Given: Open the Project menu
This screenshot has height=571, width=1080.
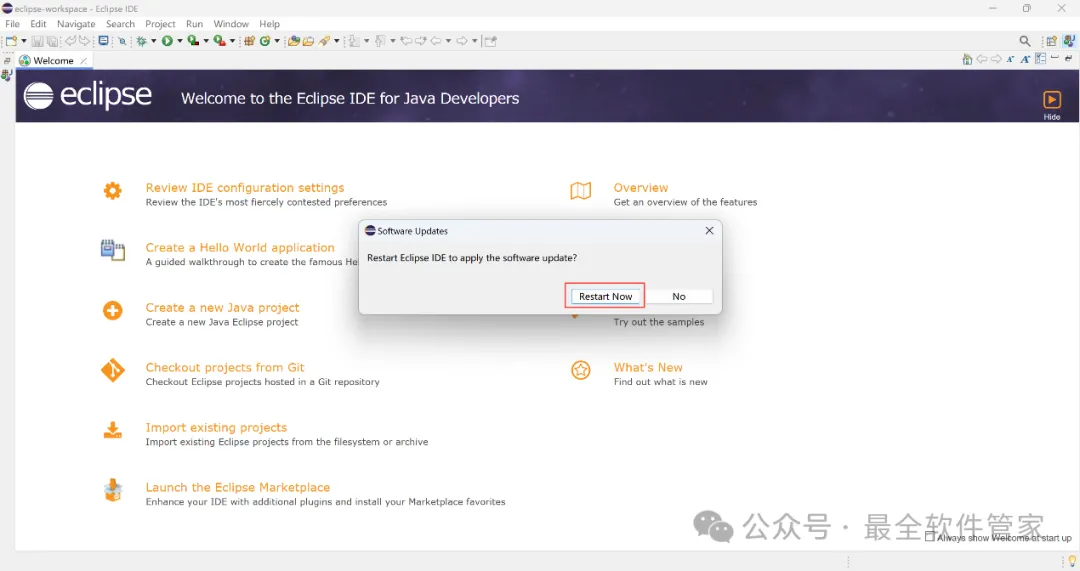Looking at the screenshot, I should [160, 23].
